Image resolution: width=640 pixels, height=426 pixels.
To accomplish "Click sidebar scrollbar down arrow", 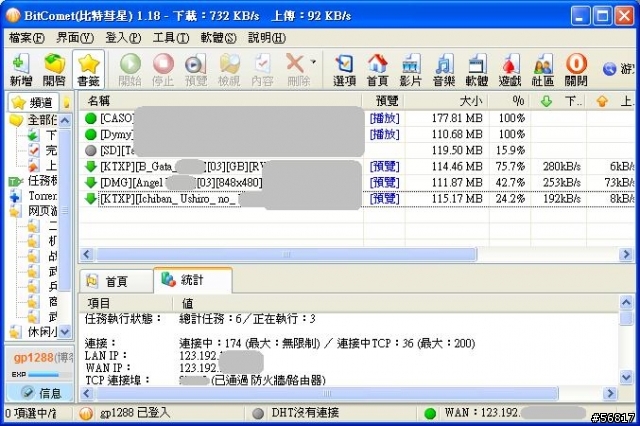I will (x=65, y=332).
